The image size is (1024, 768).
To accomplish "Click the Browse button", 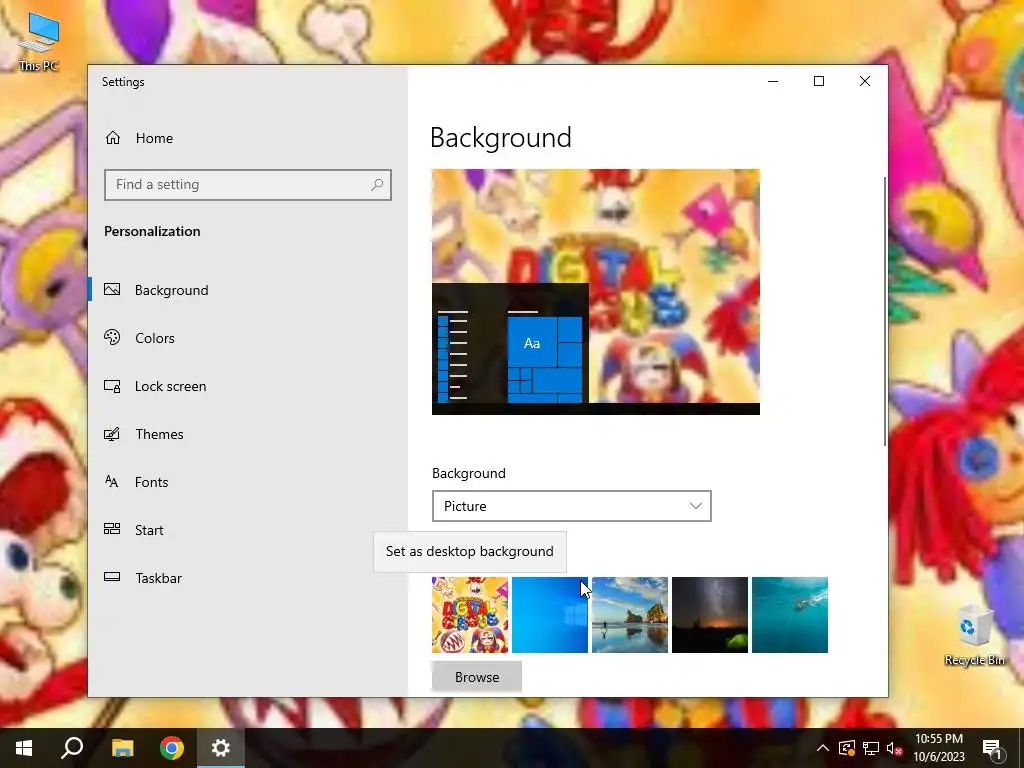I will (477, 677).
